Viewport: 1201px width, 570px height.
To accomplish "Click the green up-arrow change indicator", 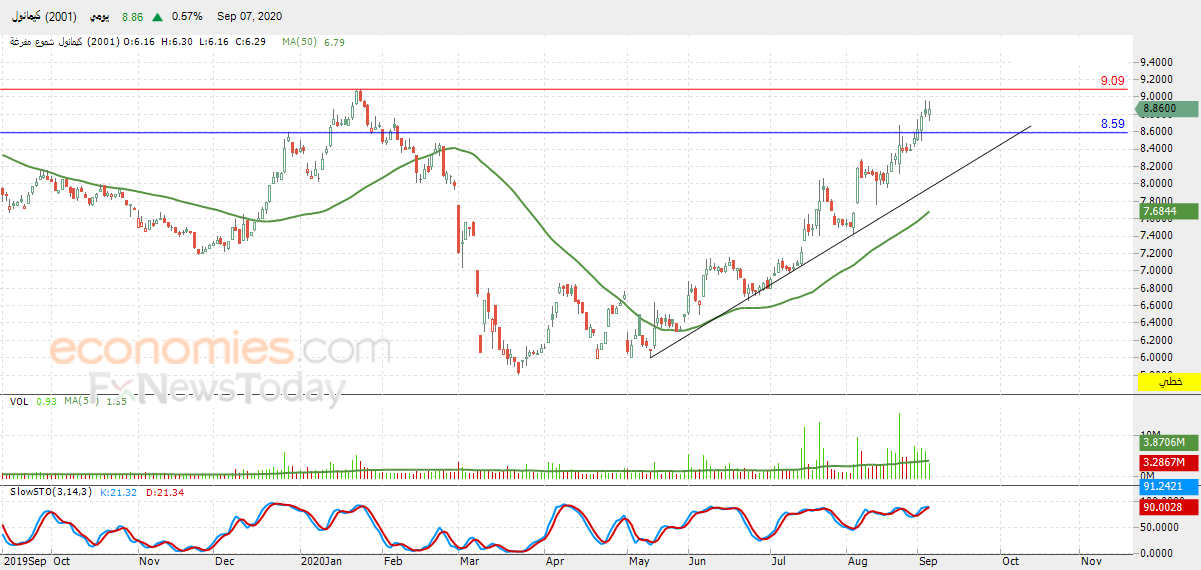I will [157, 16].
